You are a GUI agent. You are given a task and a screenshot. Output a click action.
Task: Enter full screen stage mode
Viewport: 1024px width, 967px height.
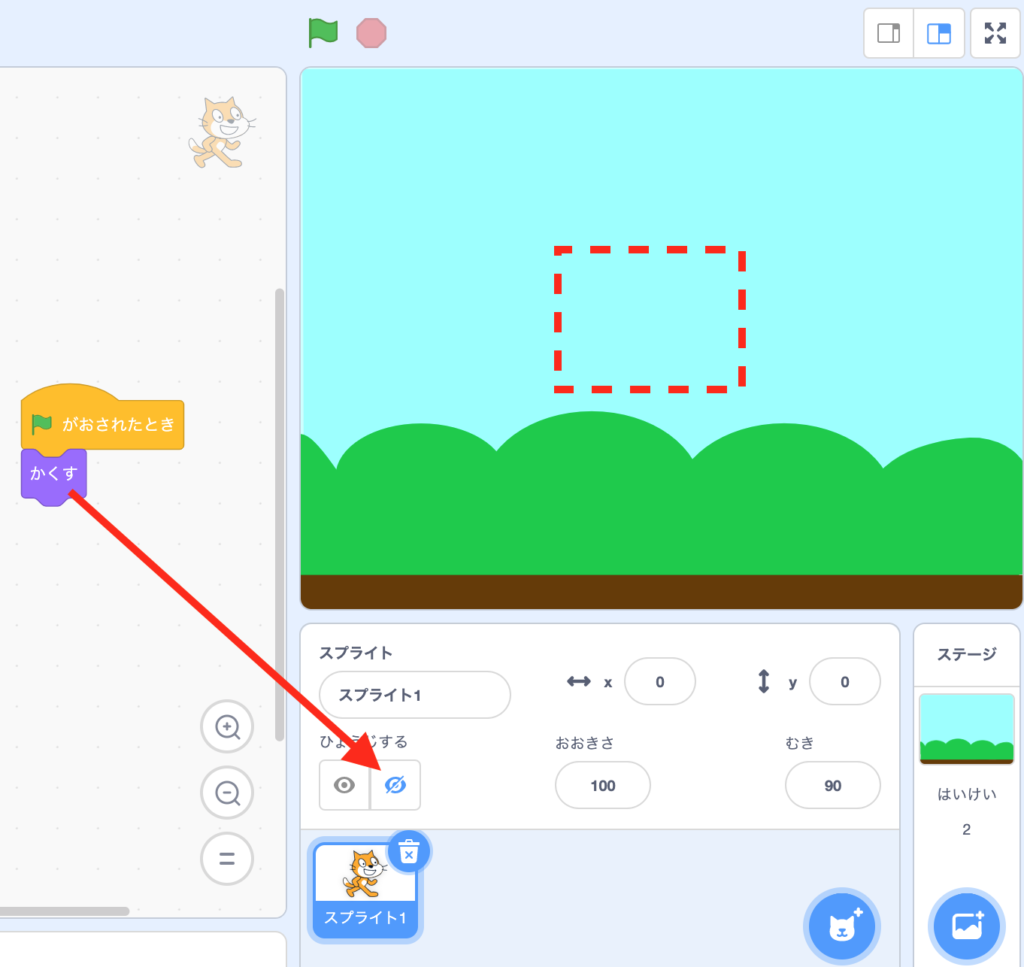pyautogui.click(x=995, y=34)
